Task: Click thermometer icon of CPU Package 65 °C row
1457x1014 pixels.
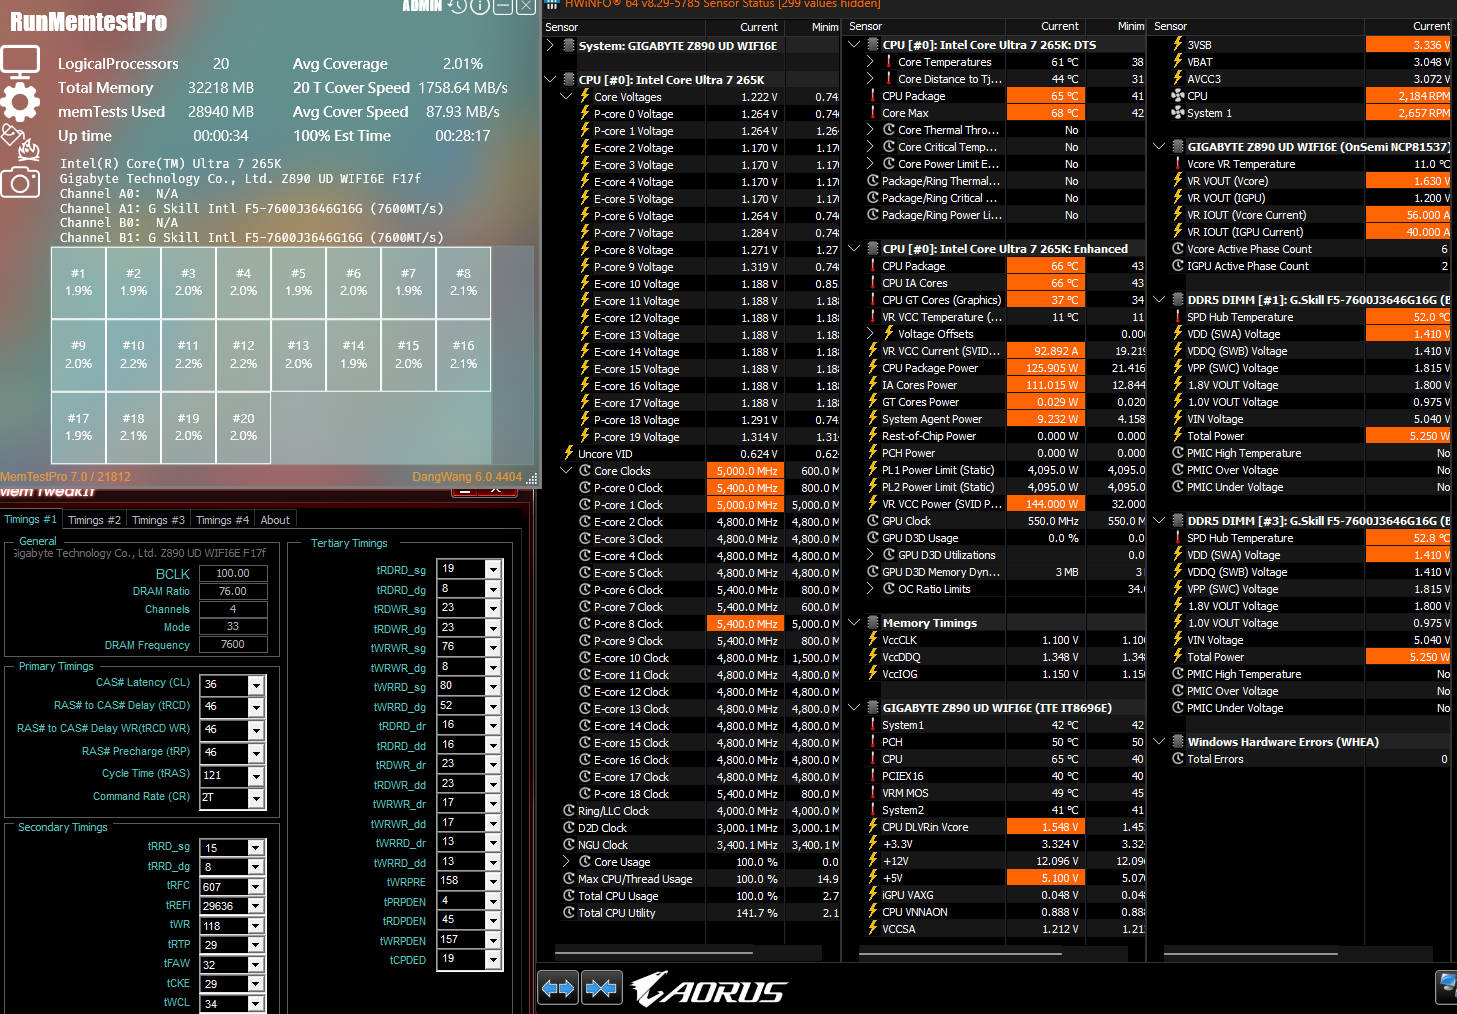Action: (872, 96)
